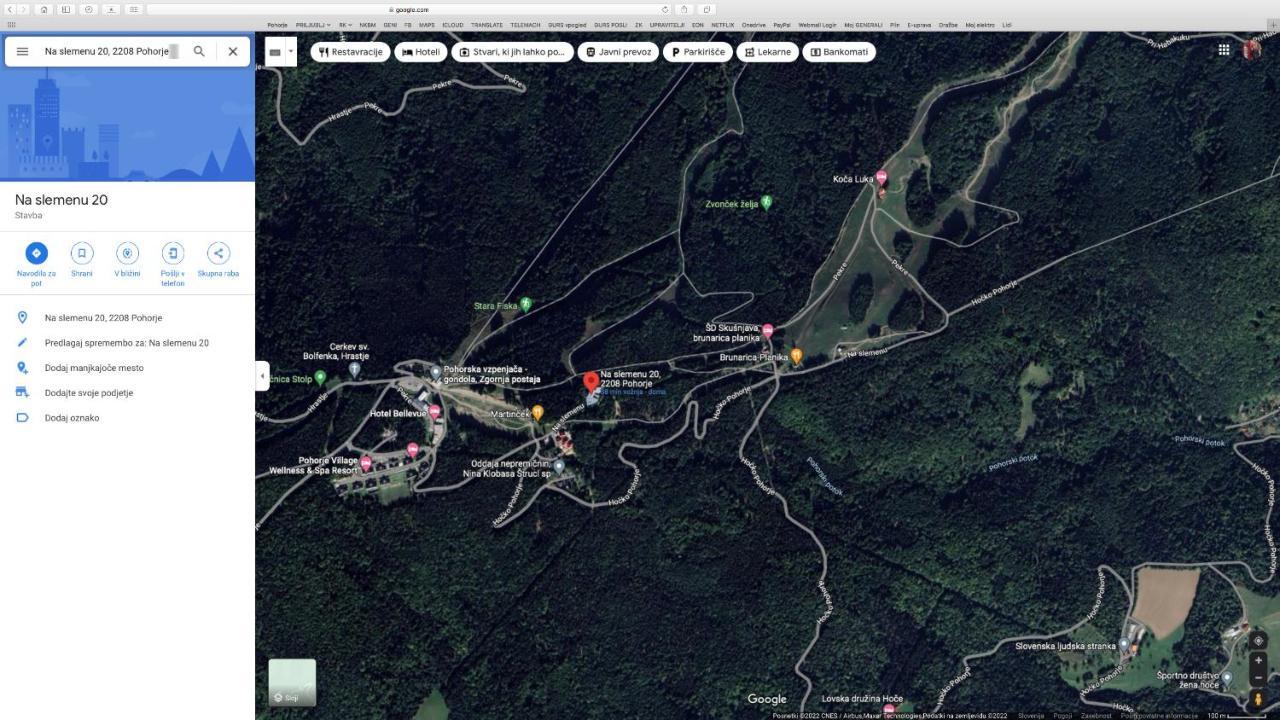Select the Stvari, ki jih lahko po... chip
1280x720 pixels.
click(512, 52)
